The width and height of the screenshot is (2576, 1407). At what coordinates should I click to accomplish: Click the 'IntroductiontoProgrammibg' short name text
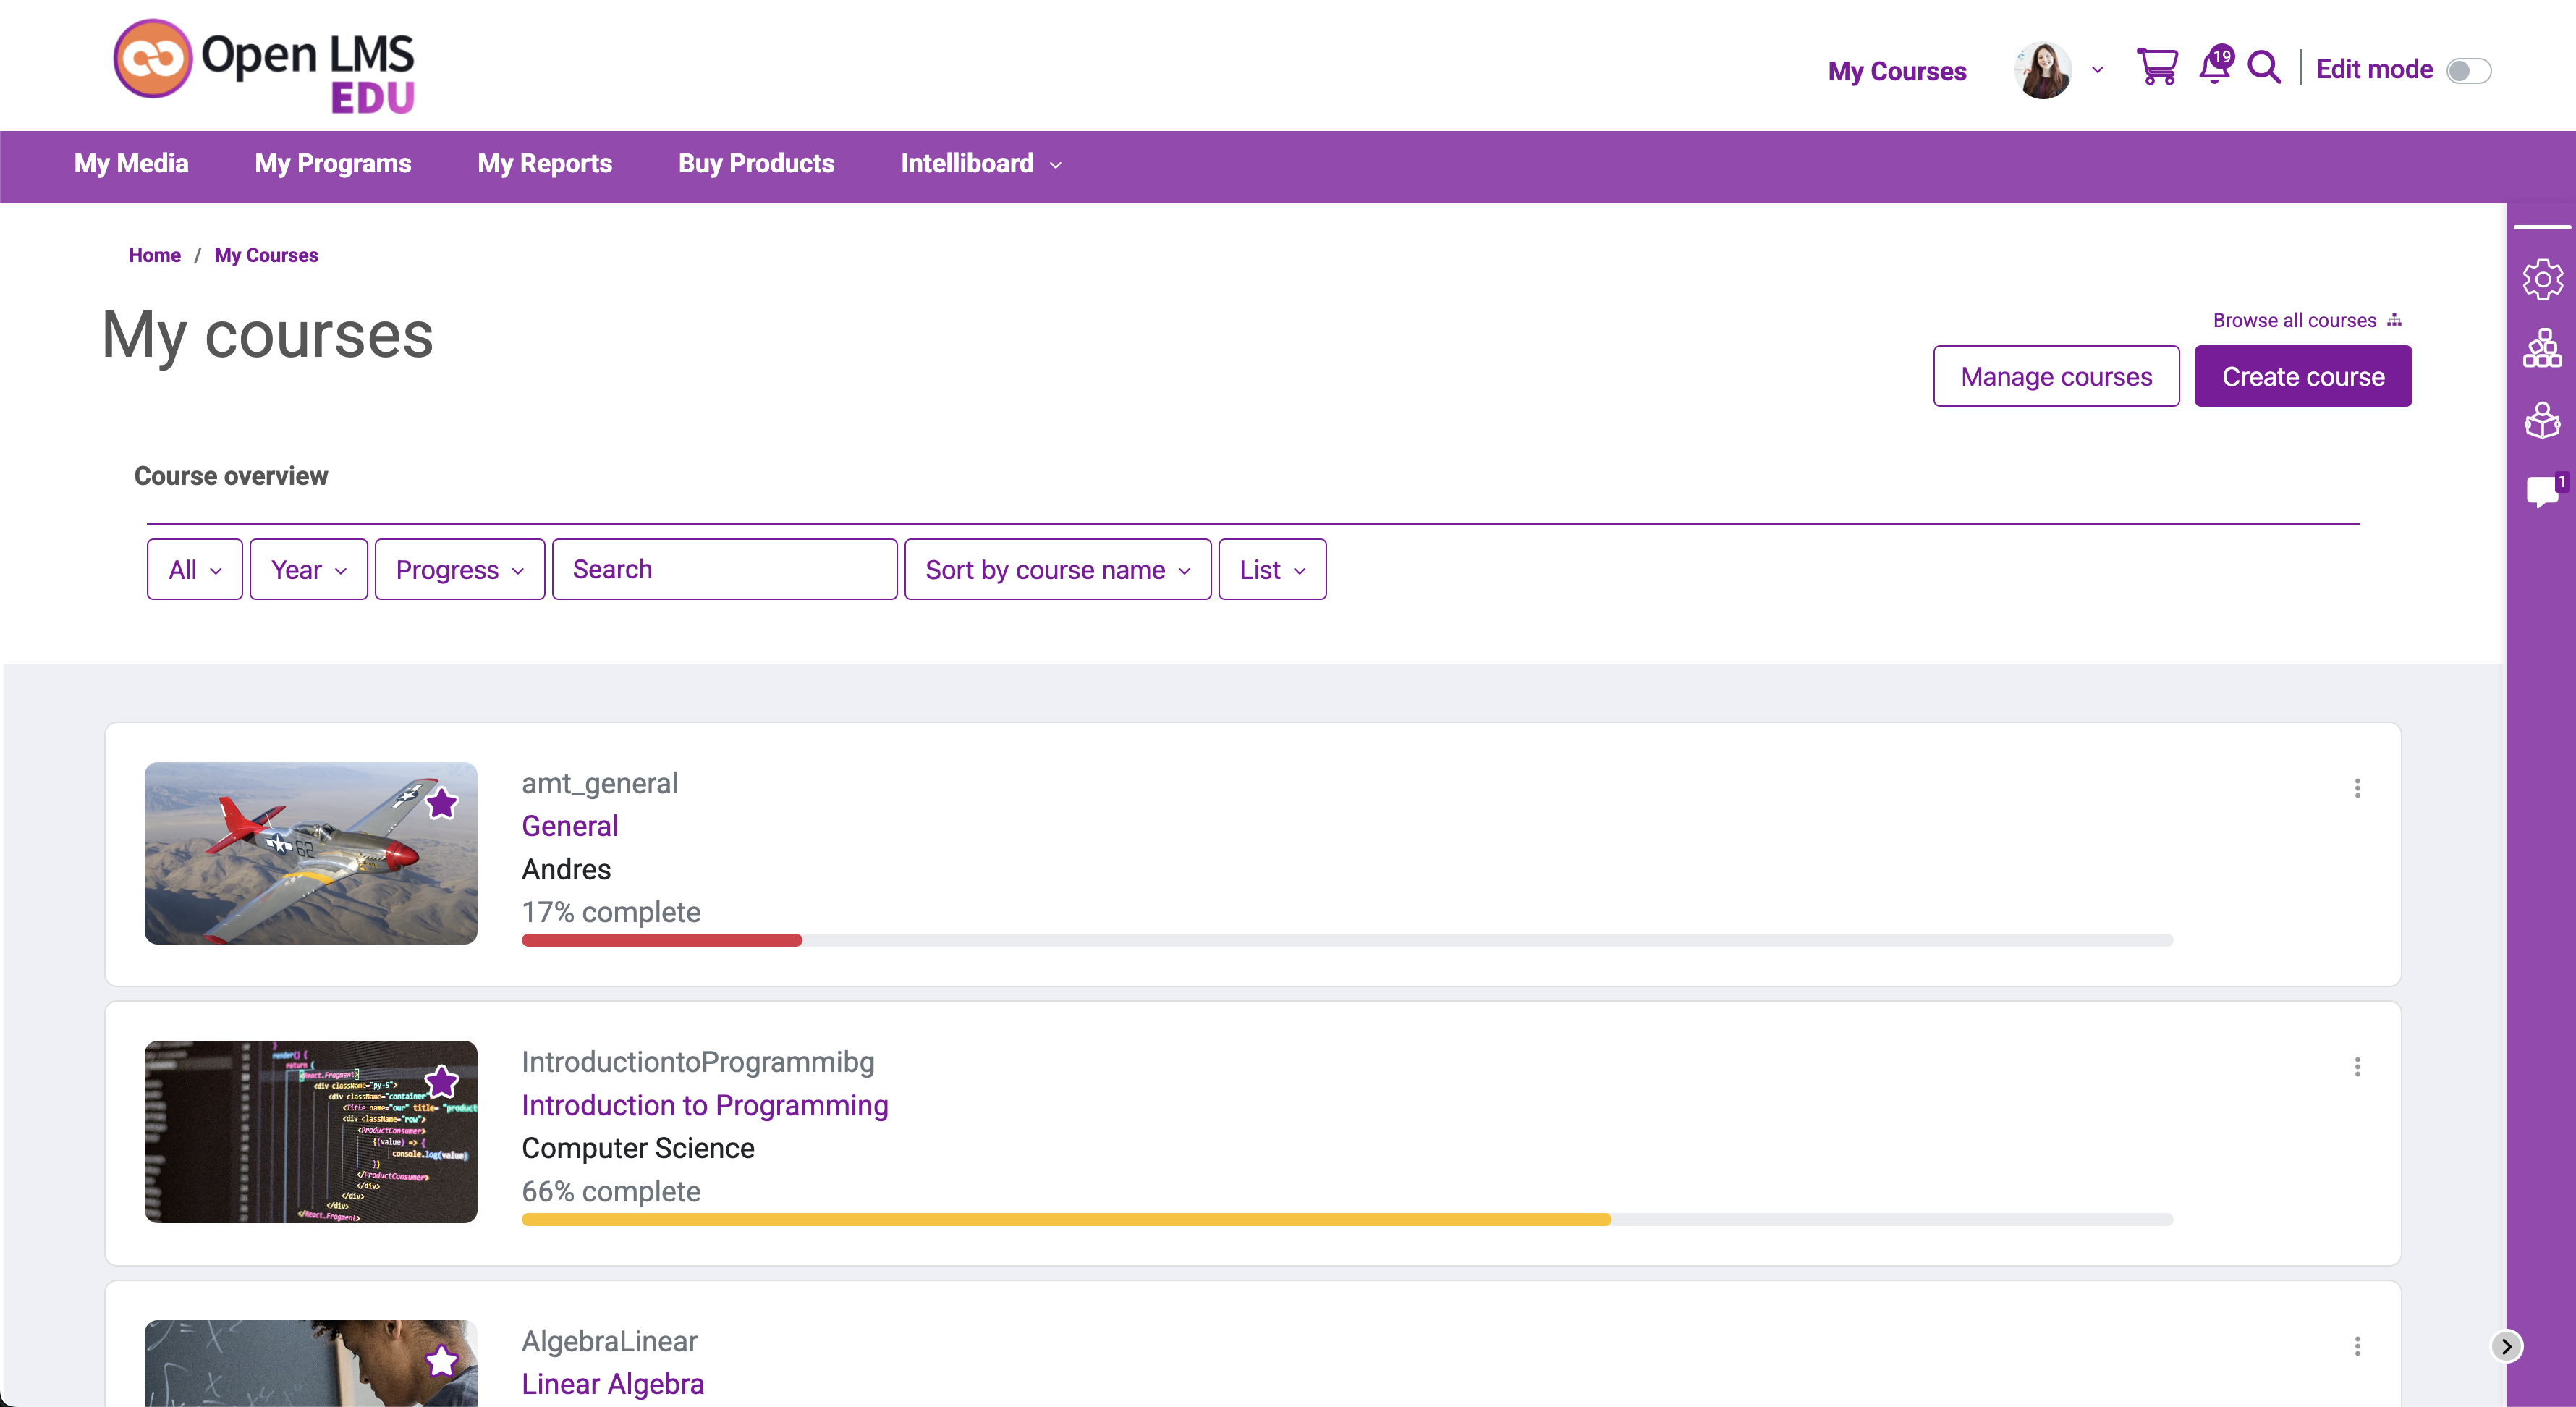pos(698,1062)
